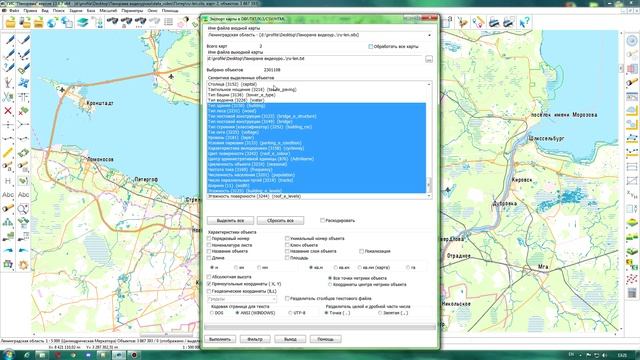This screenshot has height=360, width=640.
Task: Open the Масштаб menu
Action: pos(108,11)
